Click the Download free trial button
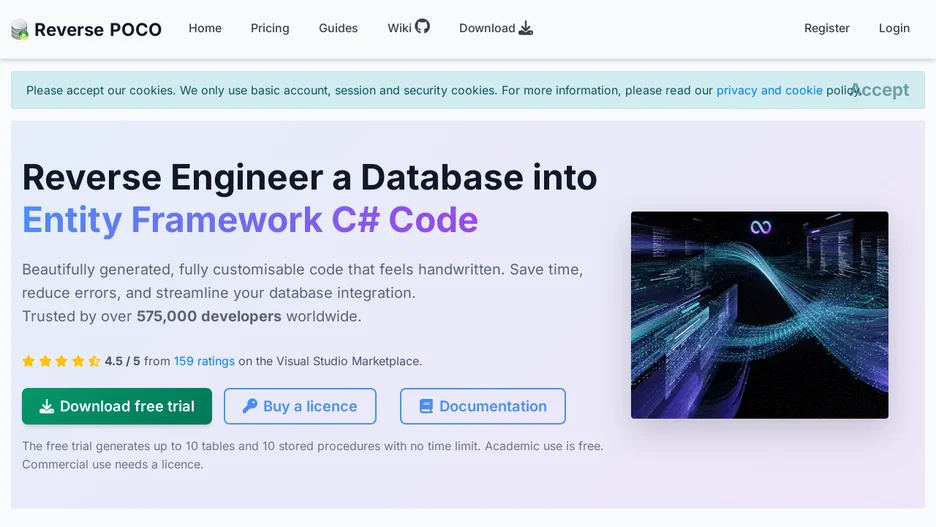This screenshot has width=936, height=527. pos(117,406)
